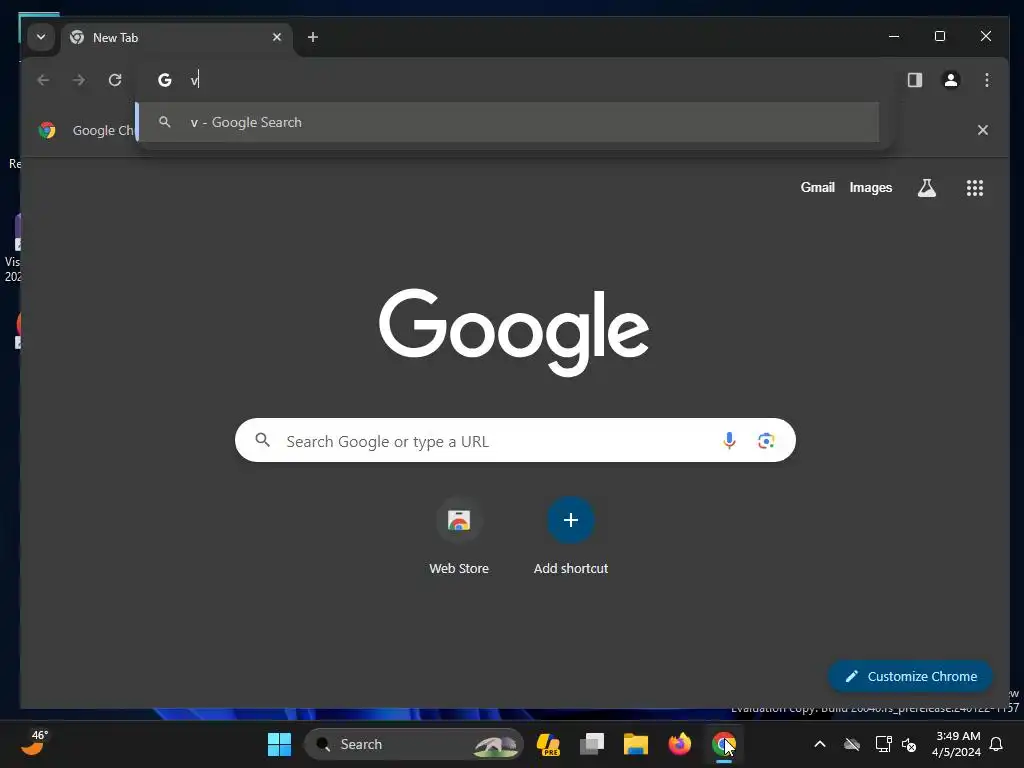Click the Google G icon in address bar
This screenshot has width=1024, height=768.
165,80
